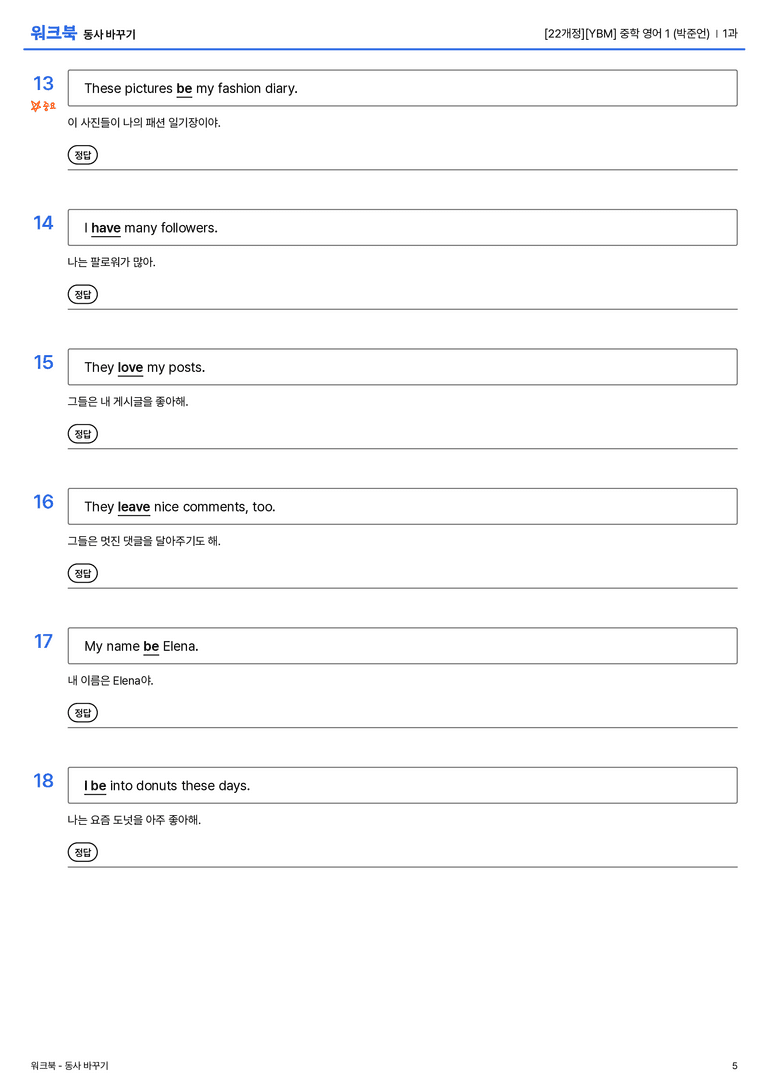
Task: Click the 'I have many followers' sentence box
Action: point(402,227)
